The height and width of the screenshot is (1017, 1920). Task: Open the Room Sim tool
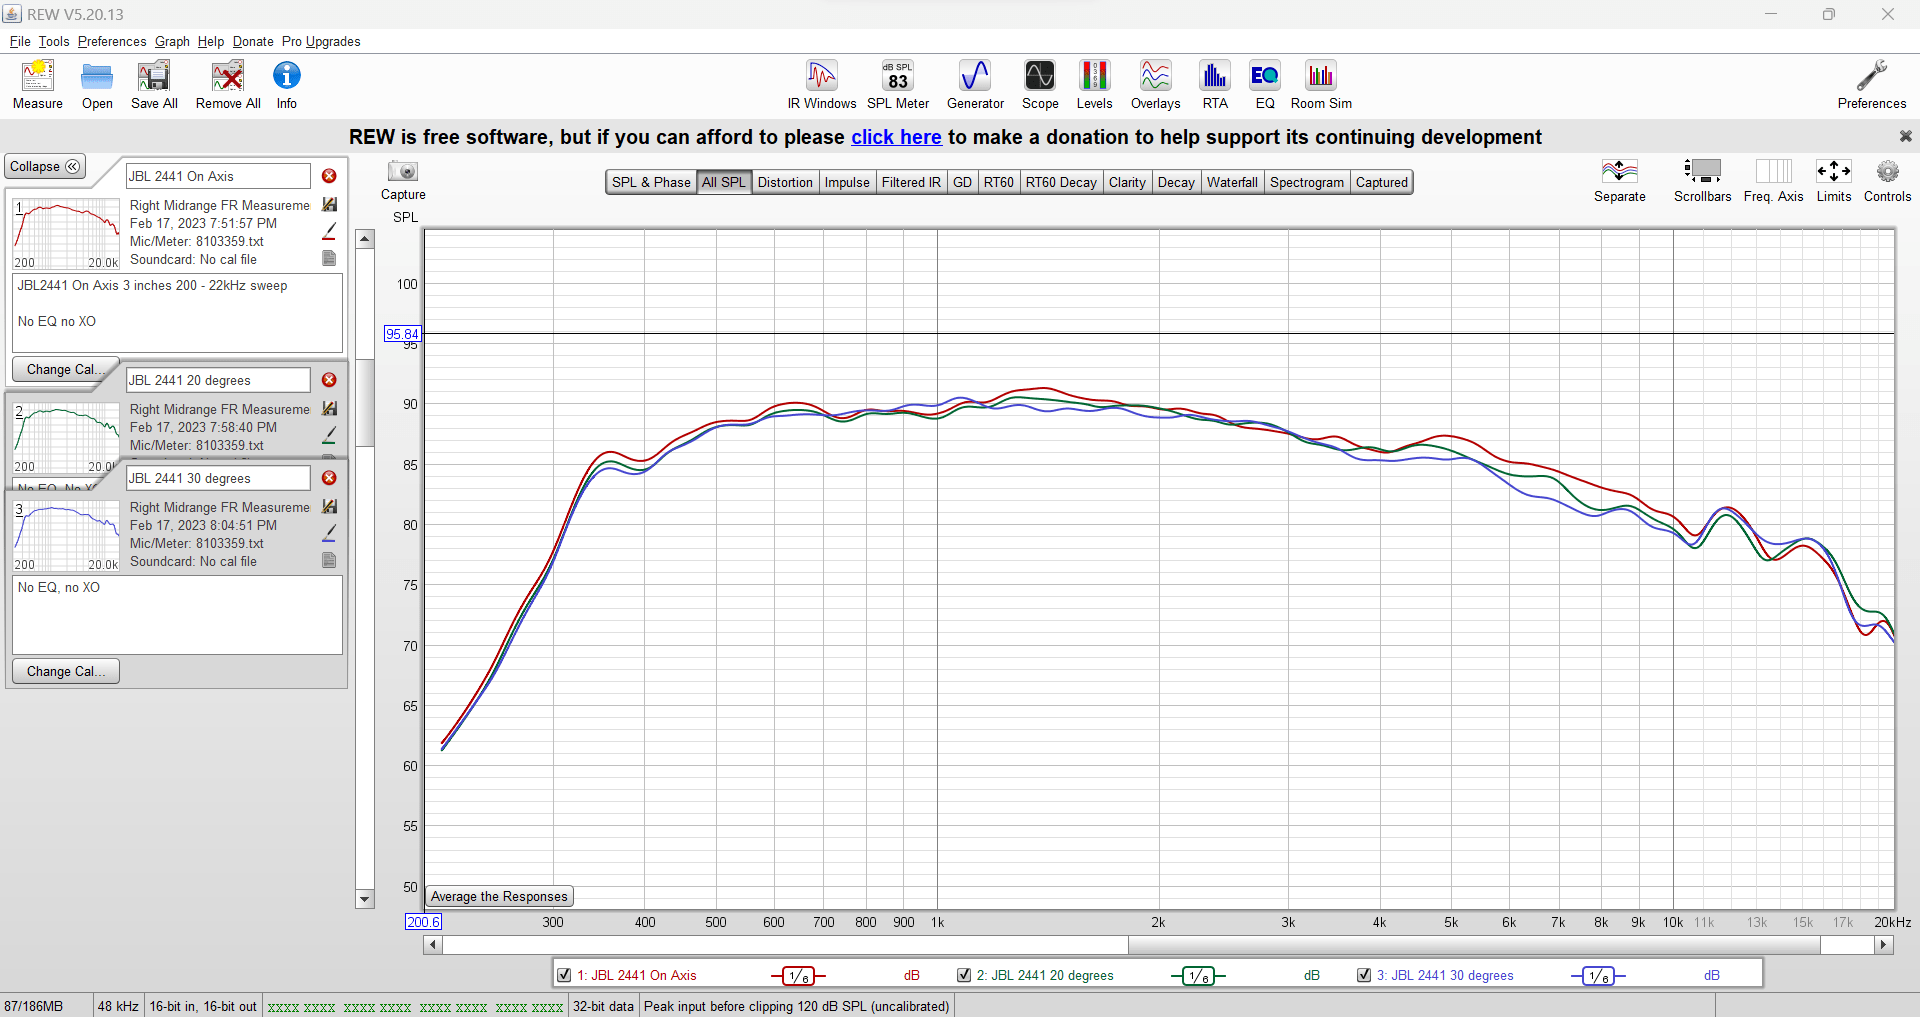1321,85
